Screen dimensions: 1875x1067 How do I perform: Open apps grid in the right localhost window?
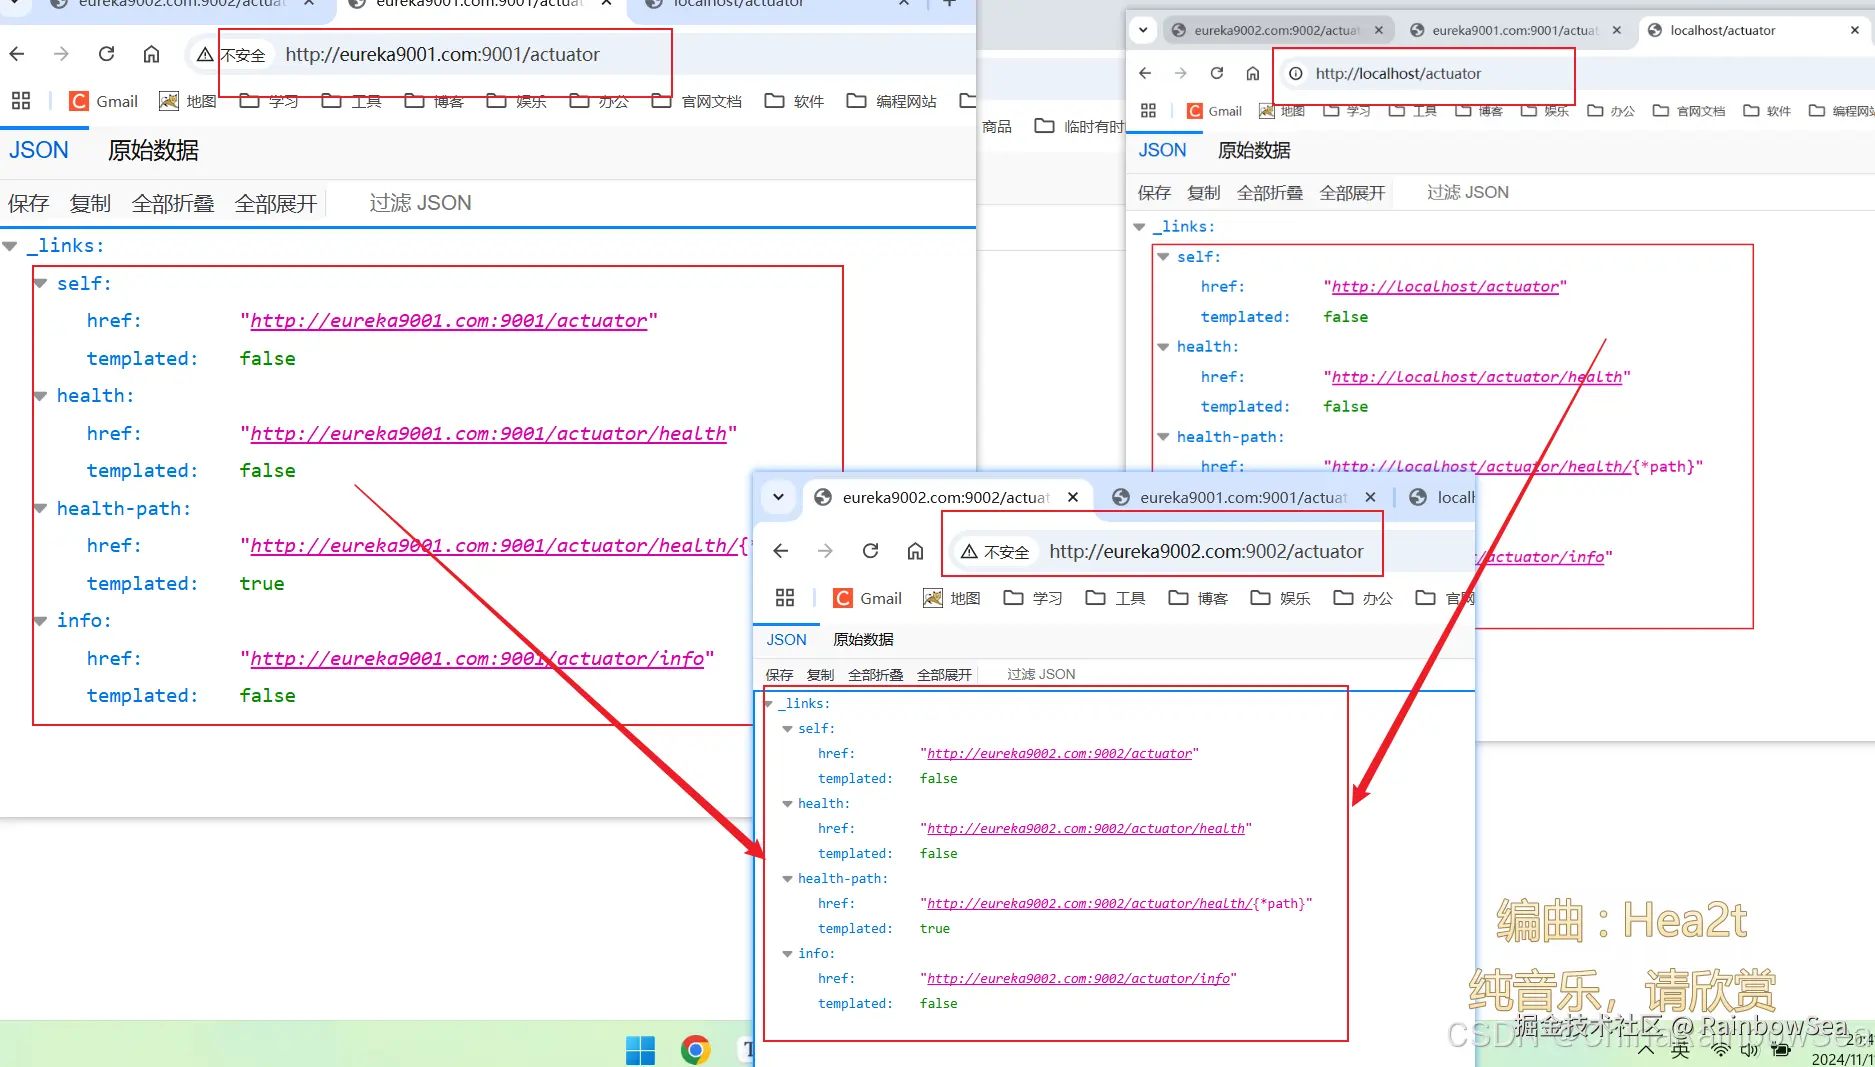[1148, 111]
